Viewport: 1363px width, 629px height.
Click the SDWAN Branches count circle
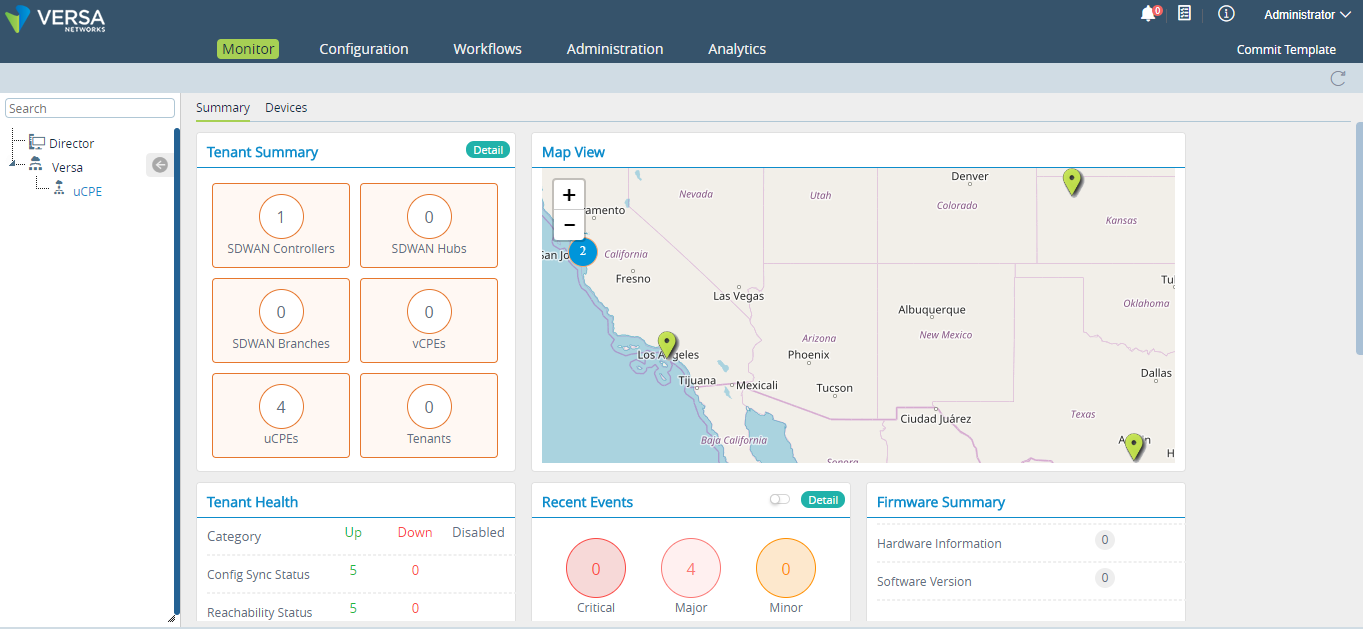coord(281,312)
